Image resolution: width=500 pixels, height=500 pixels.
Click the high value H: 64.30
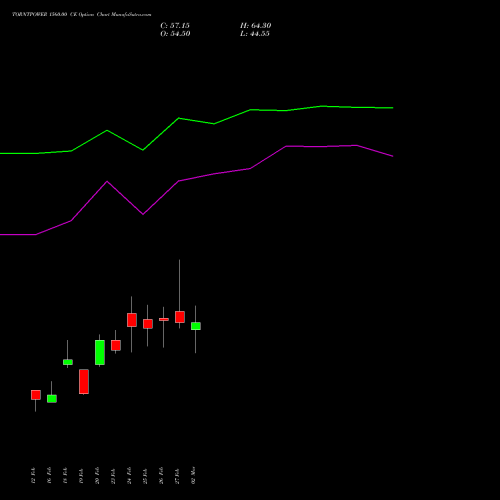tap(256, 26)
